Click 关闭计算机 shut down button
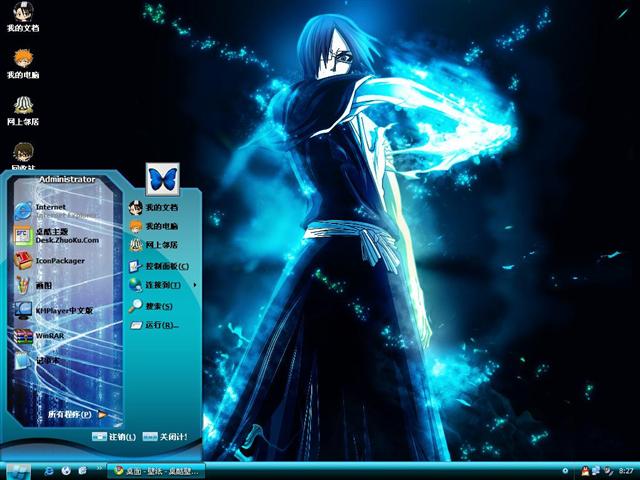The width and height of the screenshot is (640, 480). (165, 437)
